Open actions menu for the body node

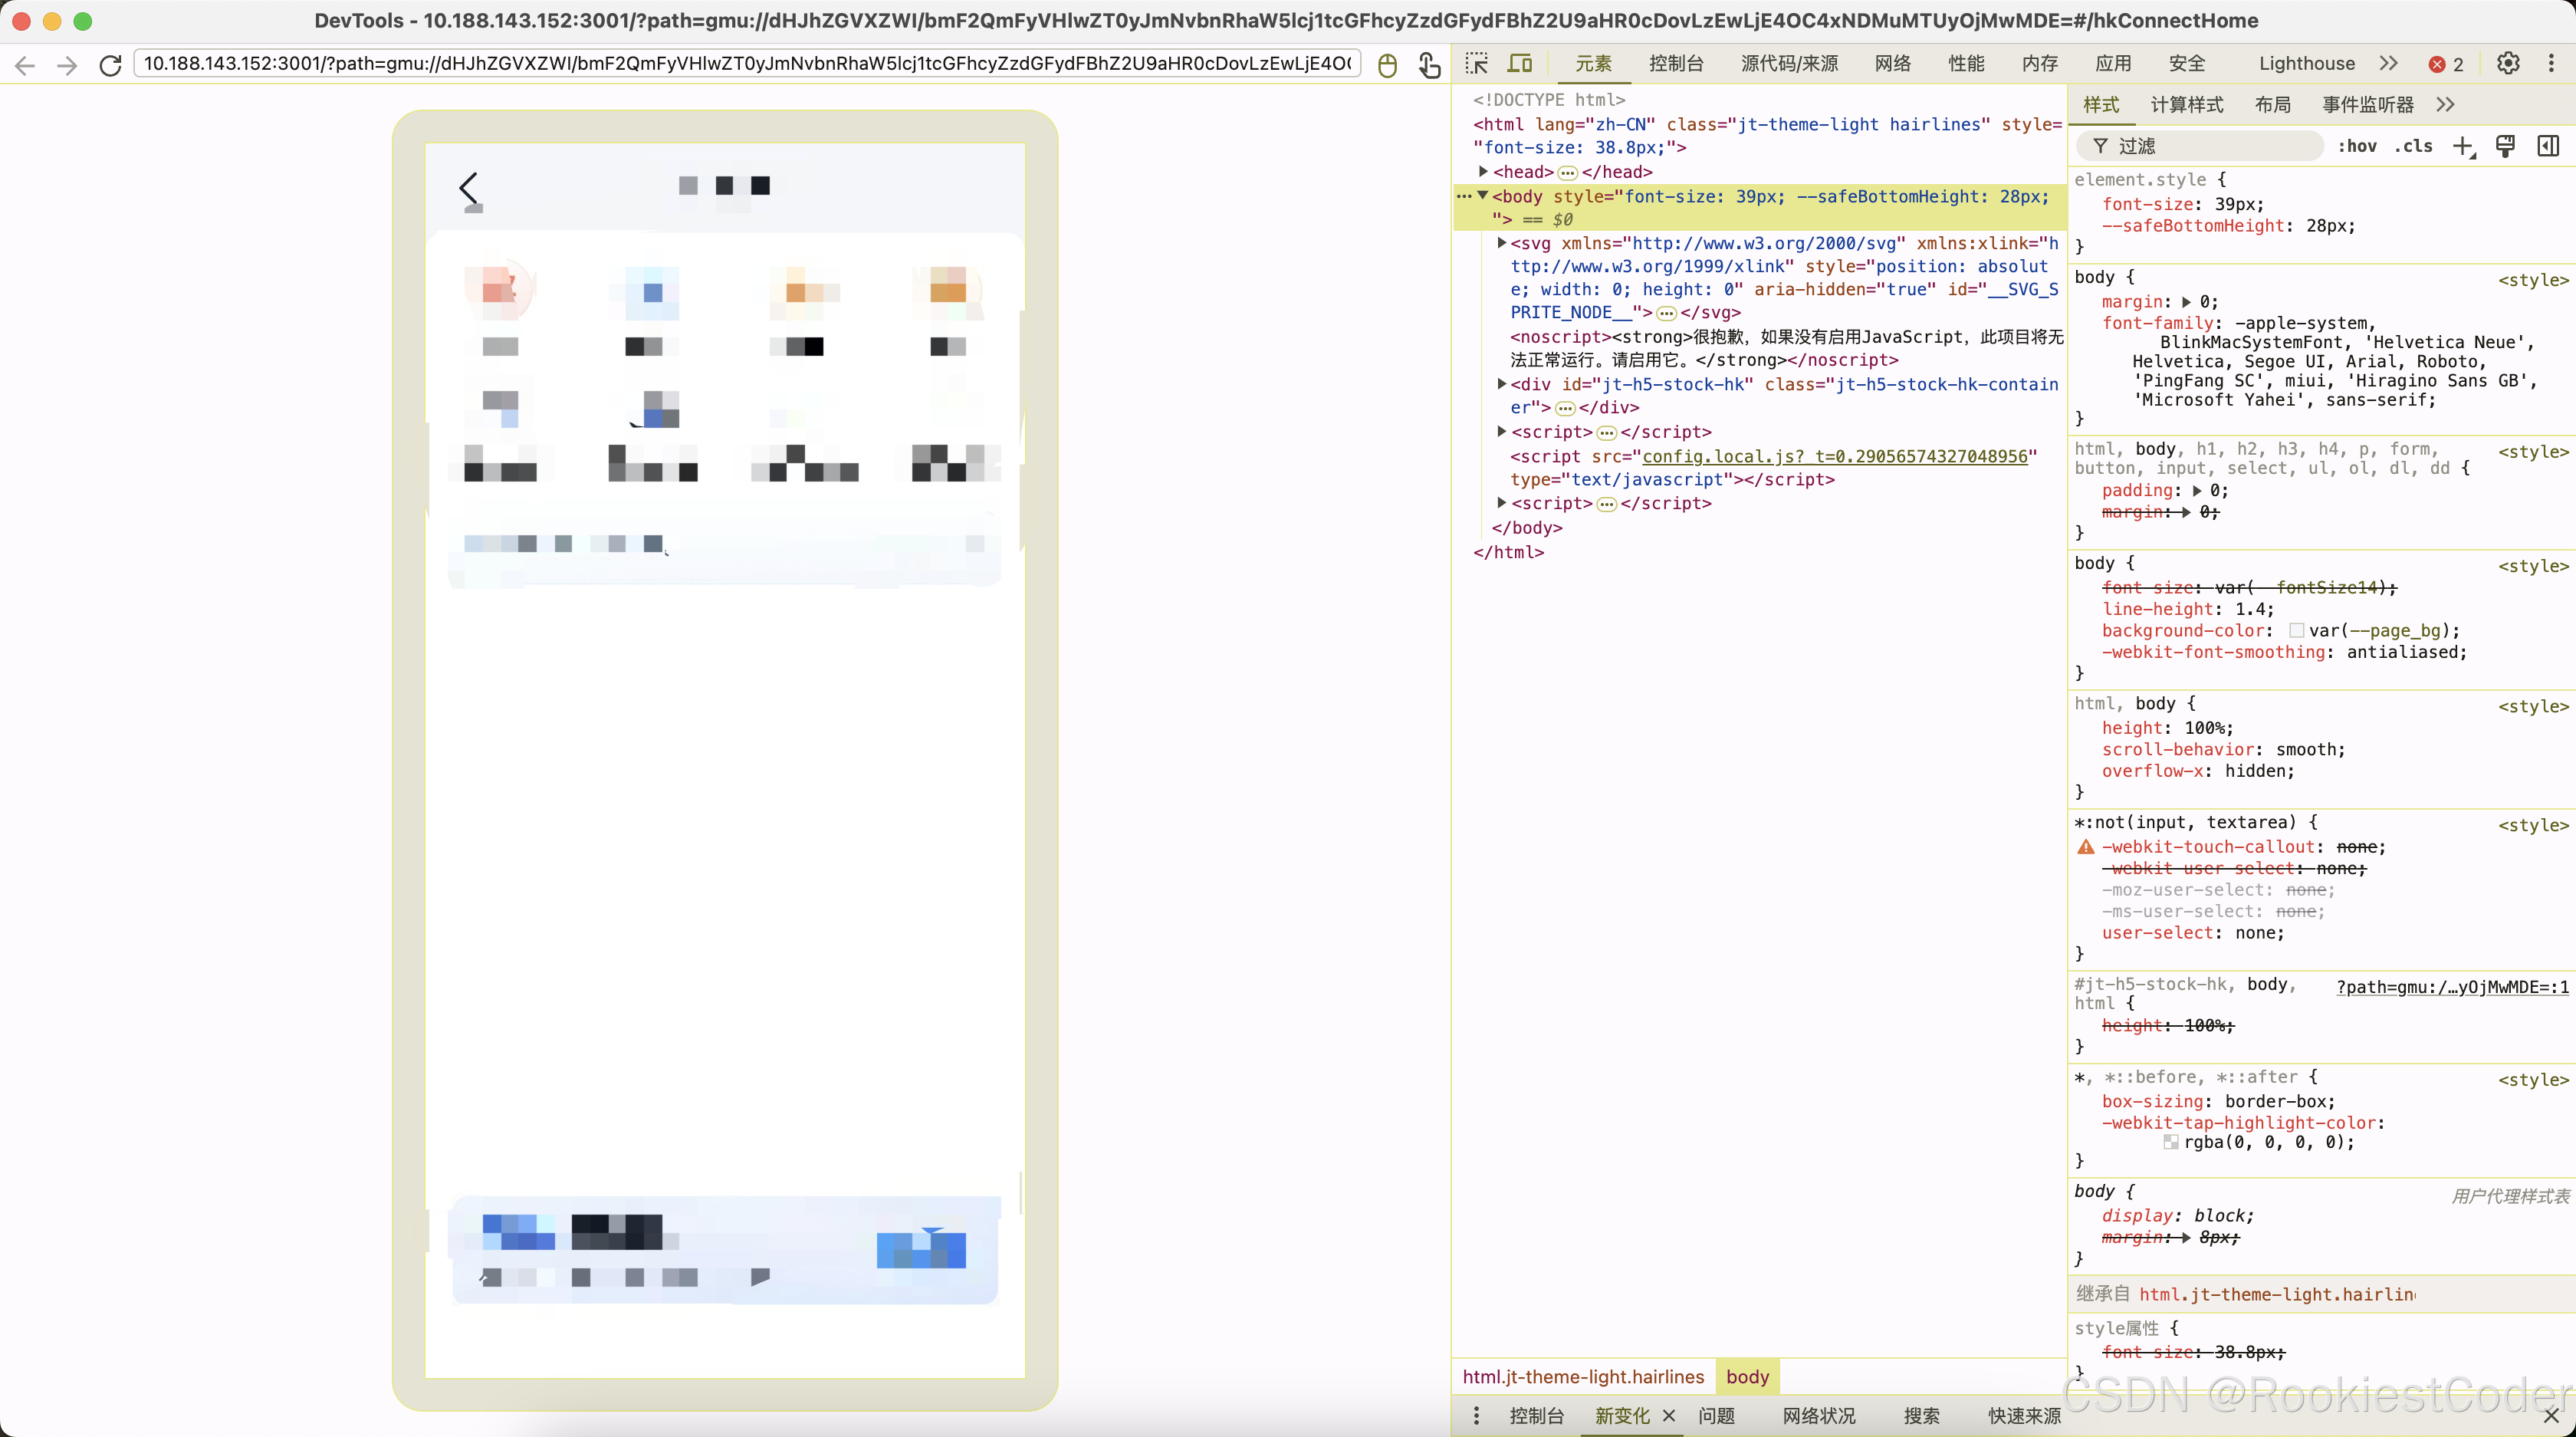tap(1464, 196)
